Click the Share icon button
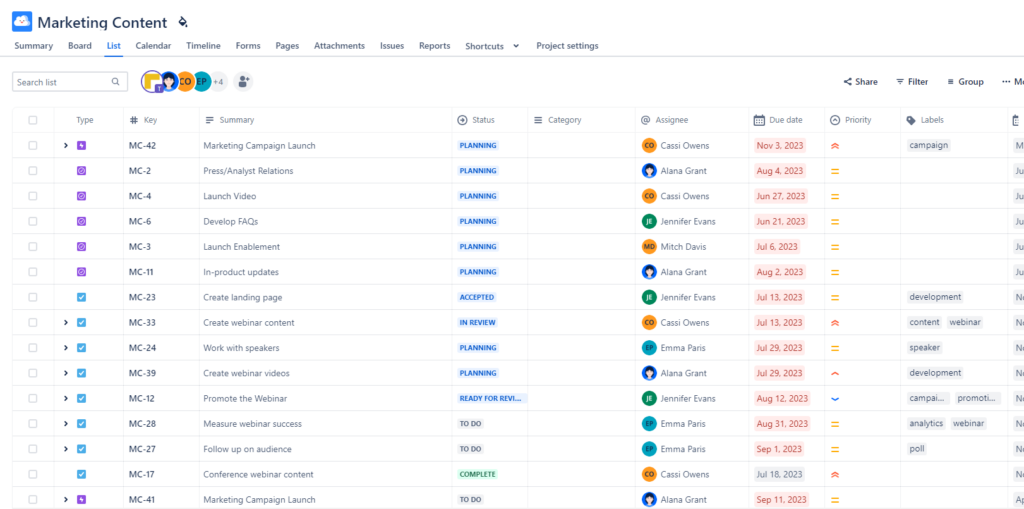Image resolution: width=1024 pixels, height=509 pixels. click(860, 82)
